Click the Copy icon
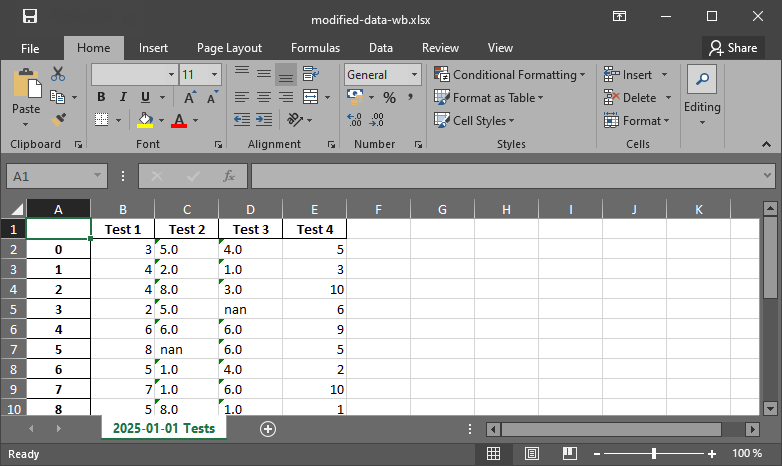The height and width of the screenshot is (466, 782). coord(57,97)
